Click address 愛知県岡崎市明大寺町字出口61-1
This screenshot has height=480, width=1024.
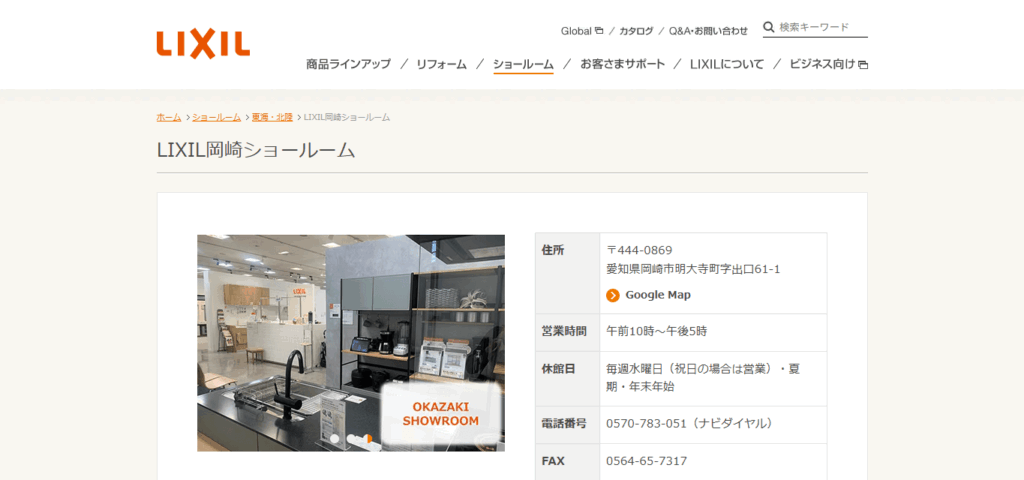tap(693, 269)
